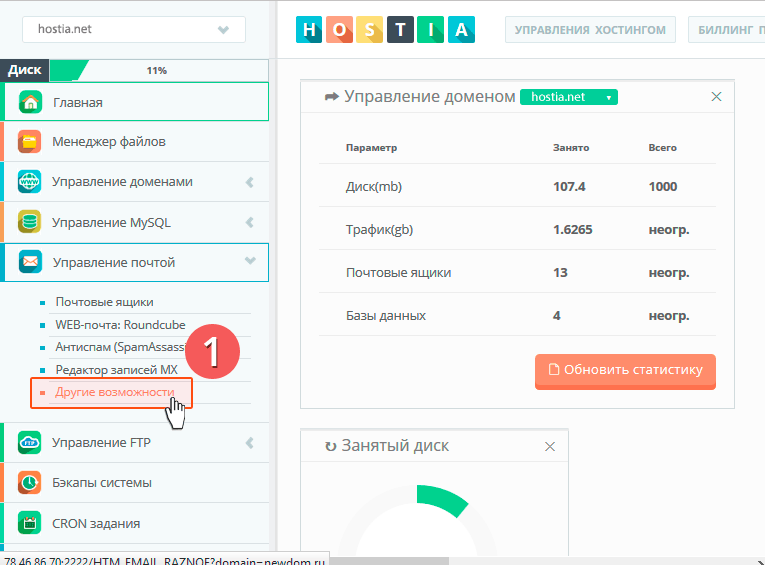Click the 1000 total disk value
The width and height of the screenshot is (765, 565).
click(663, 187)
